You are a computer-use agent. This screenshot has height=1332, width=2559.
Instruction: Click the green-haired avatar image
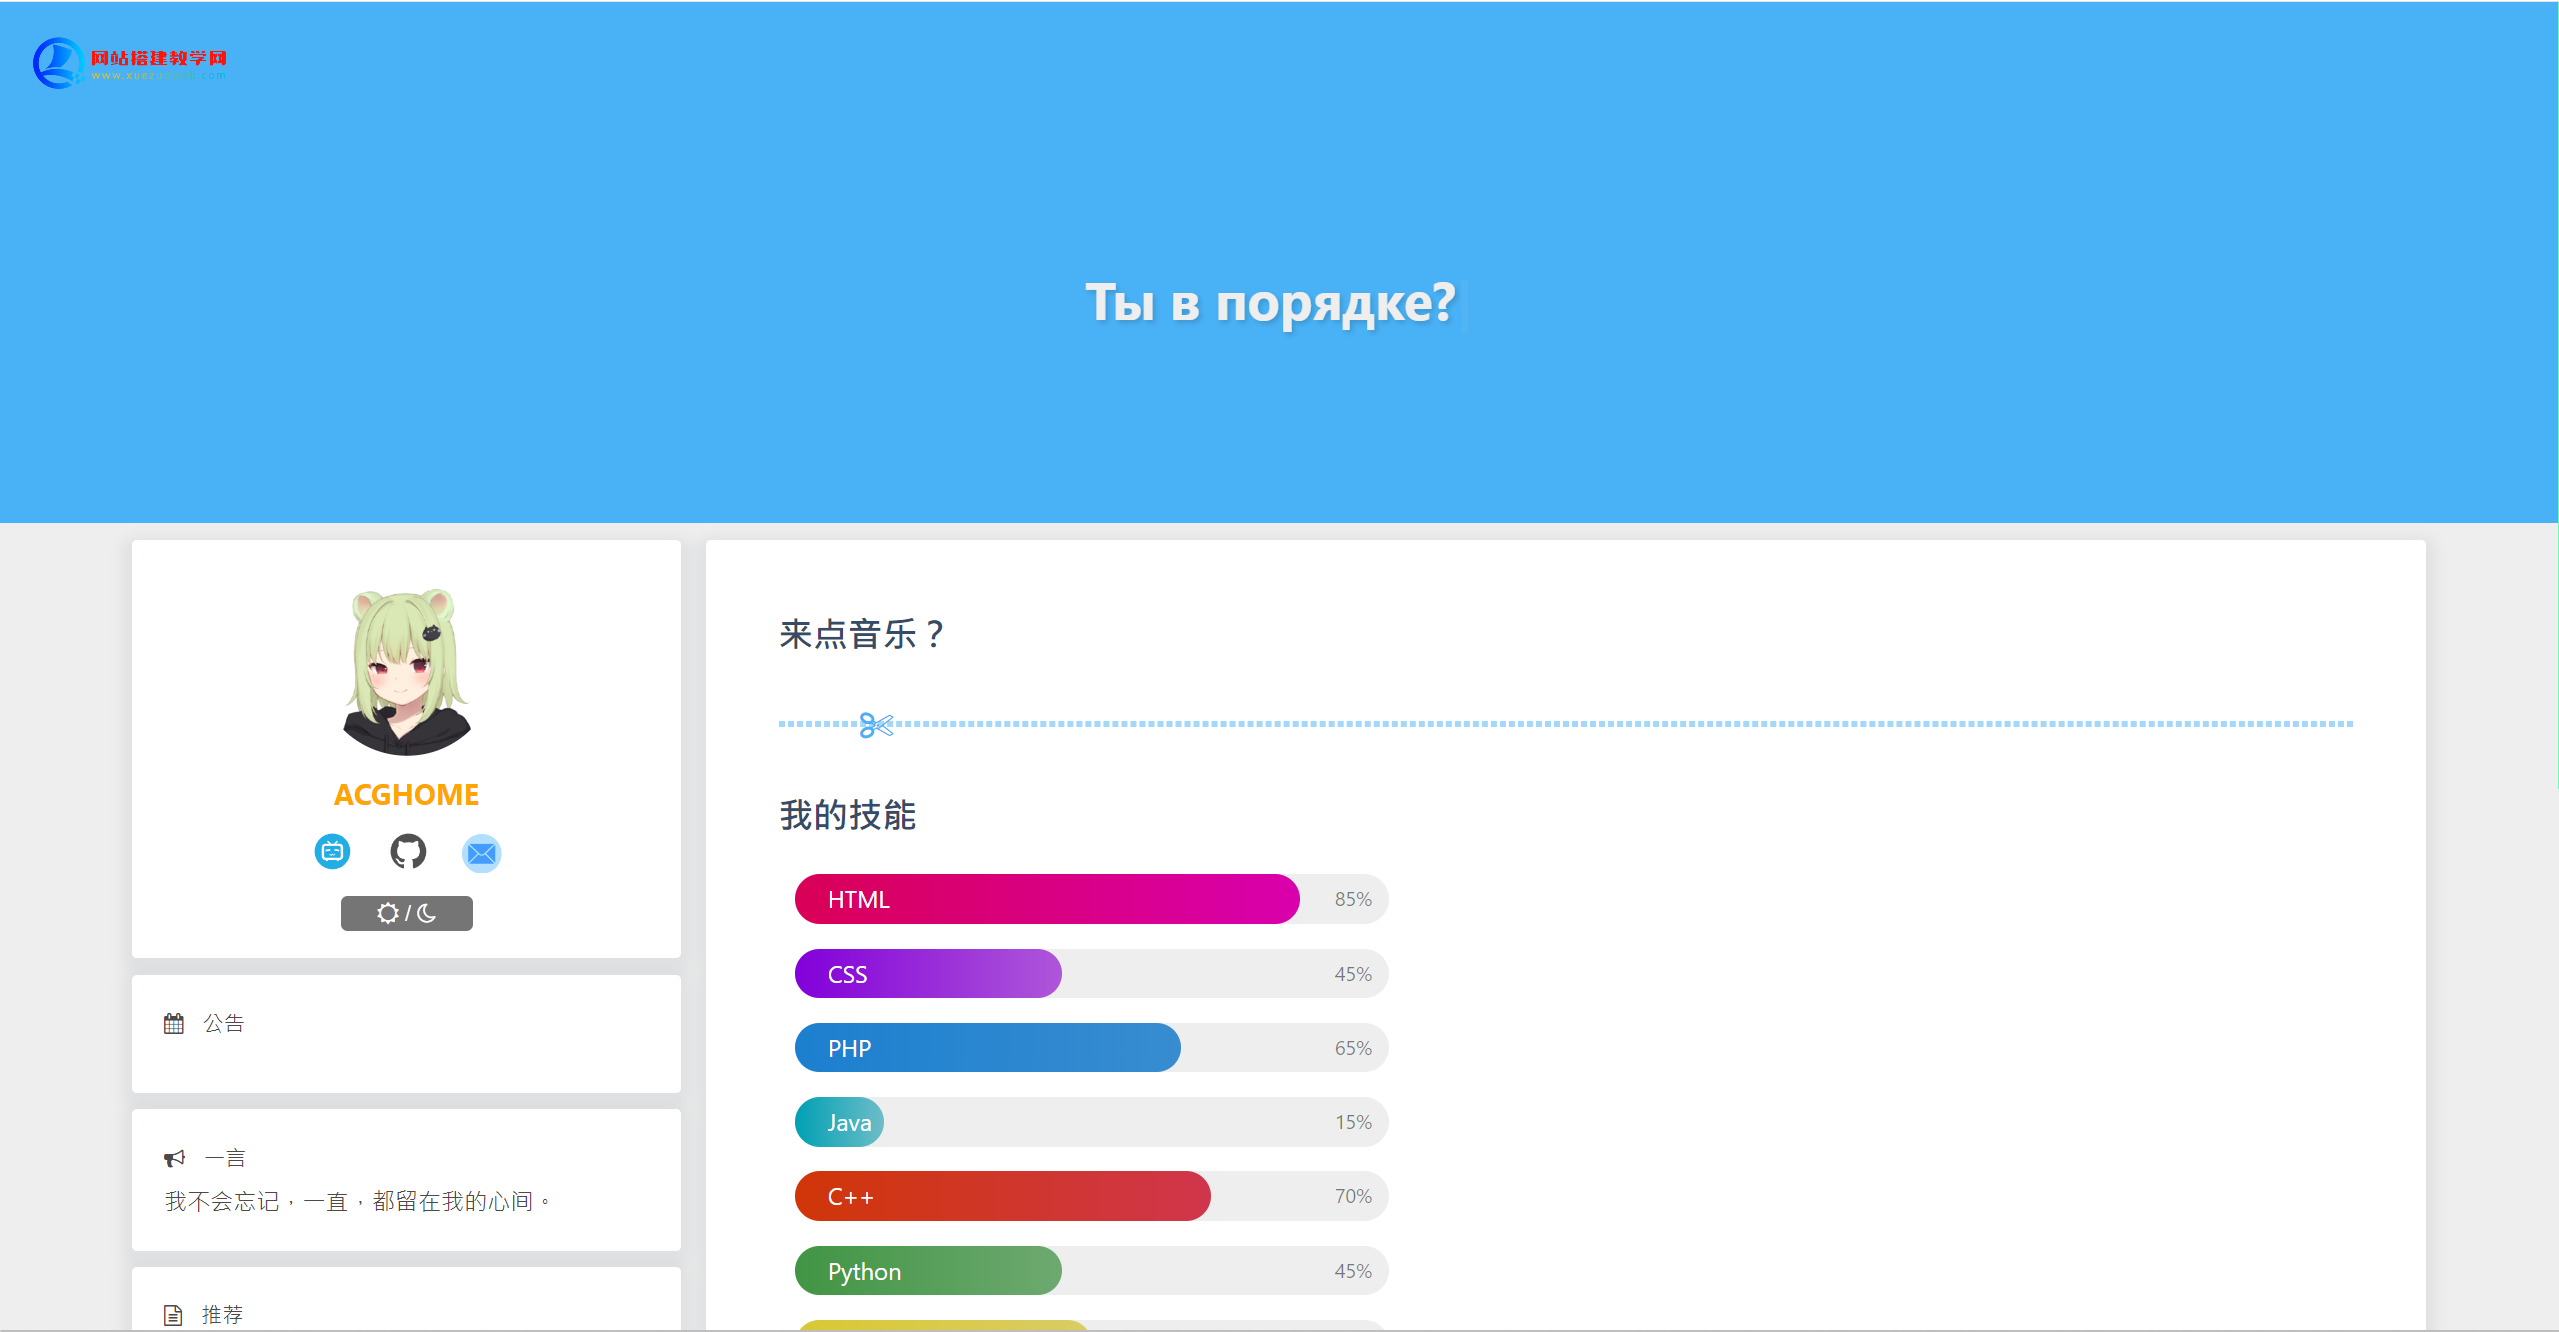coord(407,672)
